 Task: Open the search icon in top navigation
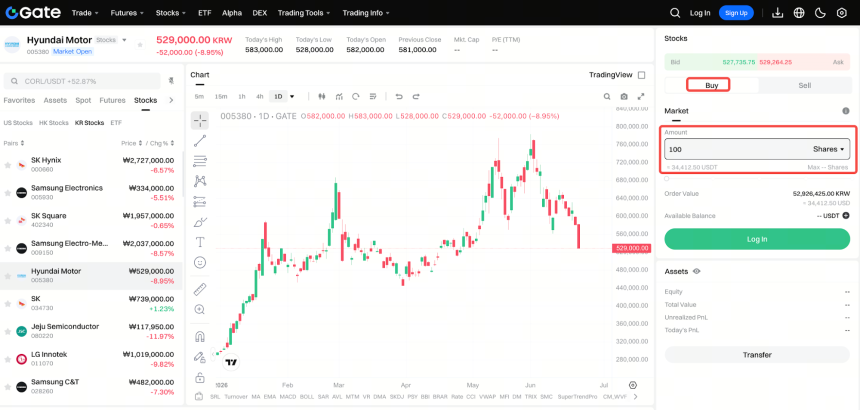(675, 13)
